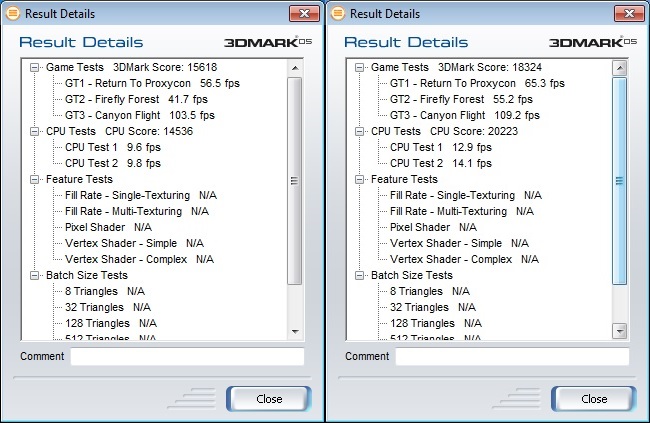Select Fill Rate - Single-Texturing in right window
The height and width of the screenshot is (423, 650).
coord(466,195)
